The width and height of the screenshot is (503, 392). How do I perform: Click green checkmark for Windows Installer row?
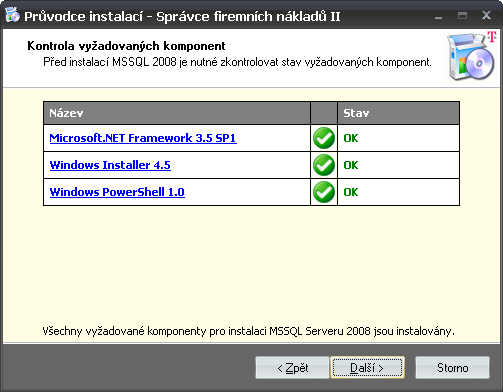click(324, 165)
